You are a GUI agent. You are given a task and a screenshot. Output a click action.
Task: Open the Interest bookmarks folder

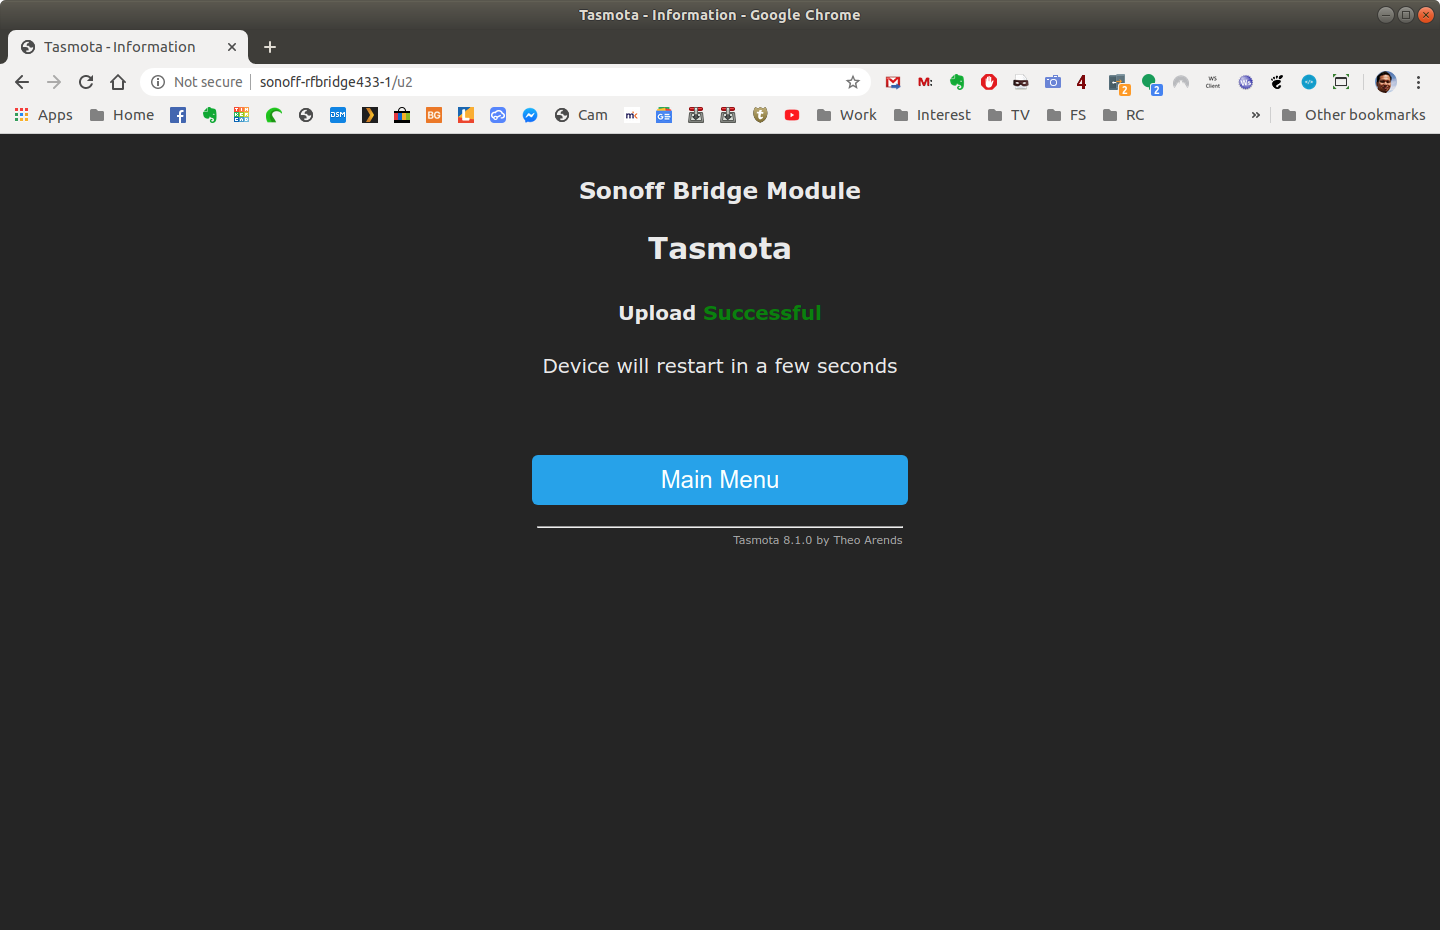tap(932, 115)
